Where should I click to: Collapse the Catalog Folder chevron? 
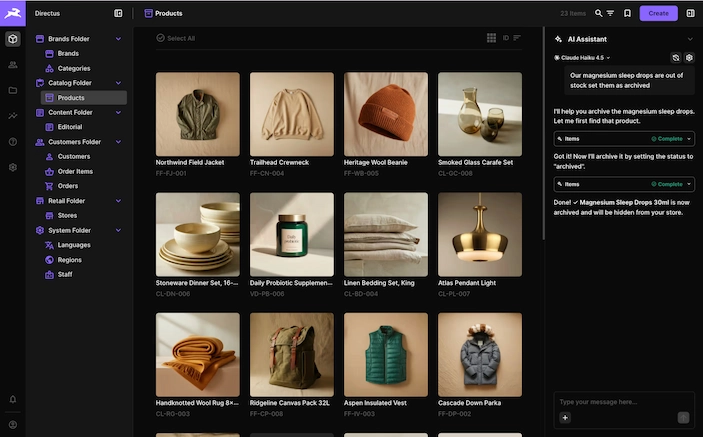click(x=118, y=83)
